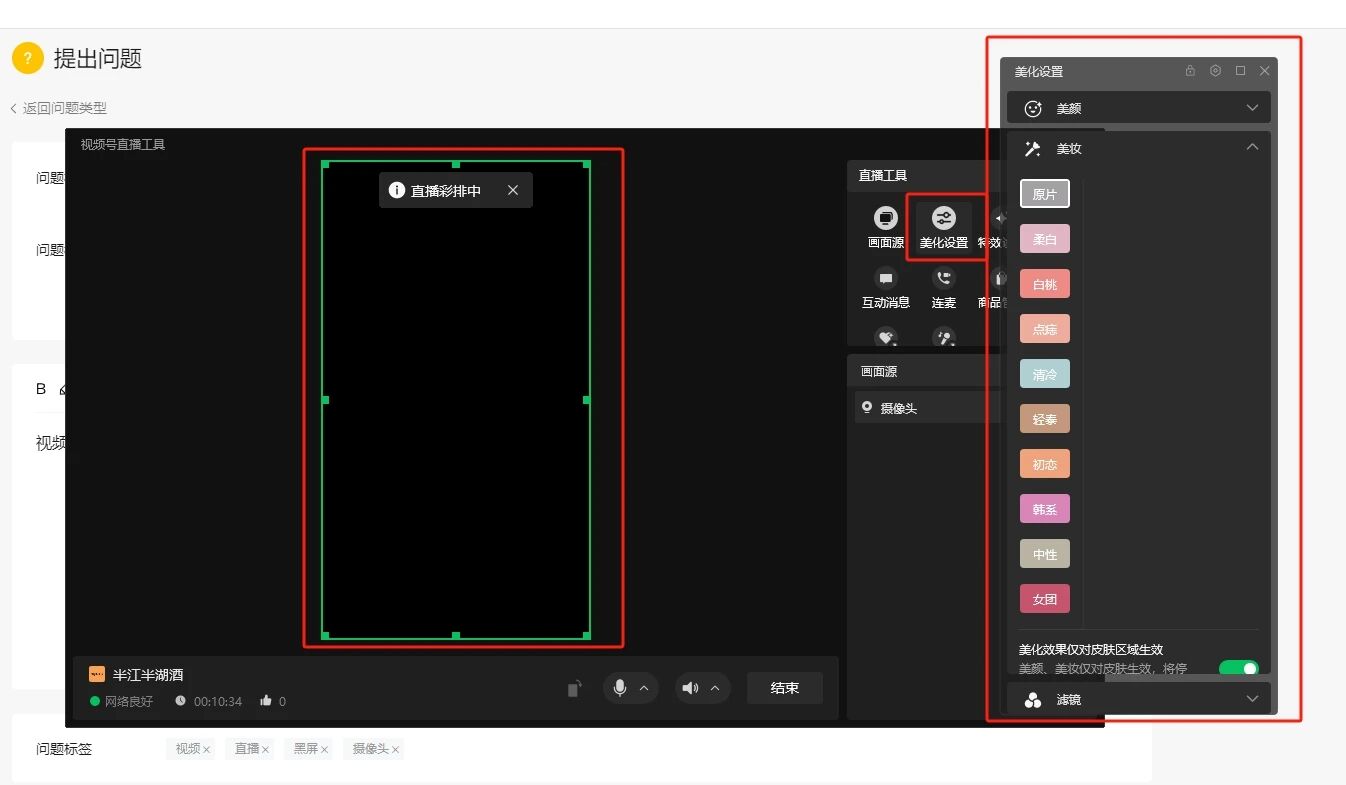The height and width of the screenshot is (785, 1346).
Task: Select the 初恋 makeup preset
Action: (x=1045, y=464)
